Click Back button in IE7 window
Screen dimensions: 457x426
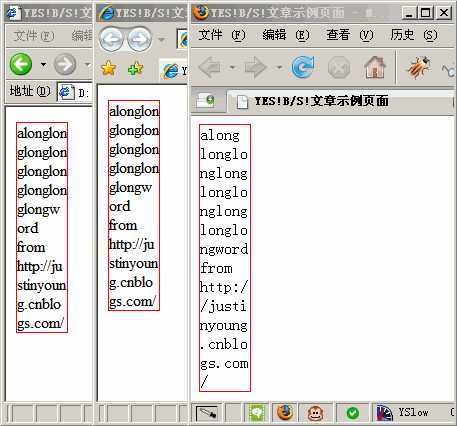coord(112,40)
